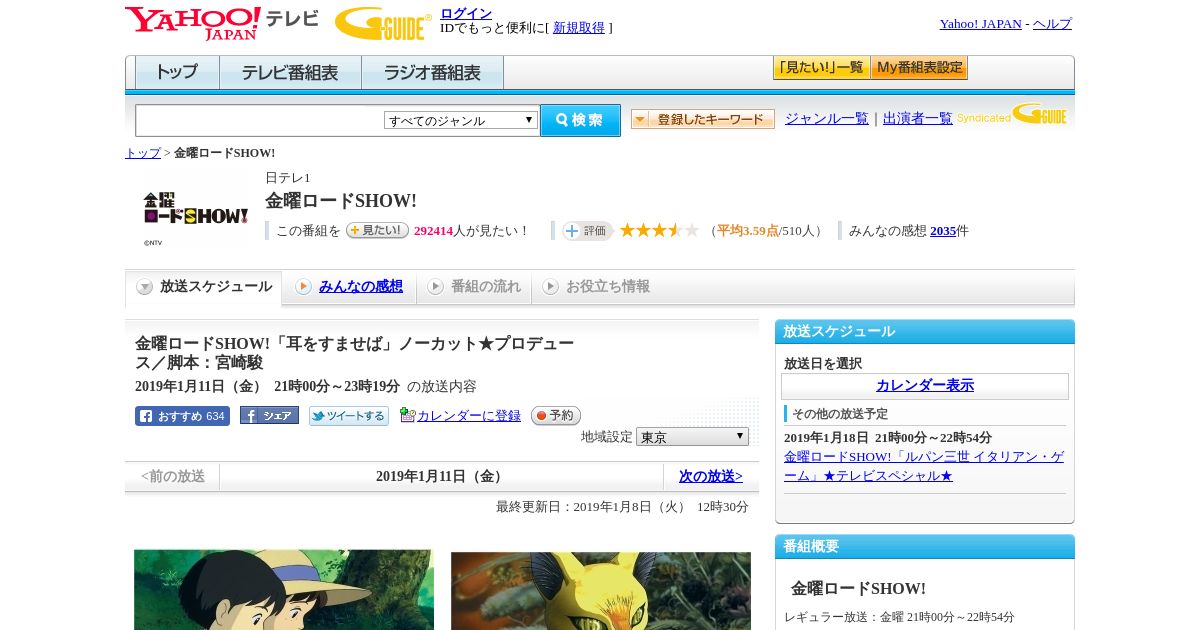Switch to the テレビ番組表 tab

click(290, 73)
